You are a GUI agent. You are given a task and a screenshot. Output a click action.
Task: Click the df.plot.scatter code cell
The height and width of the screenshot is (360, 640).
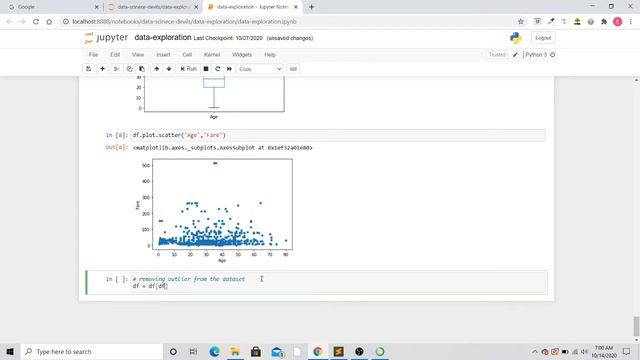[338, 135]
